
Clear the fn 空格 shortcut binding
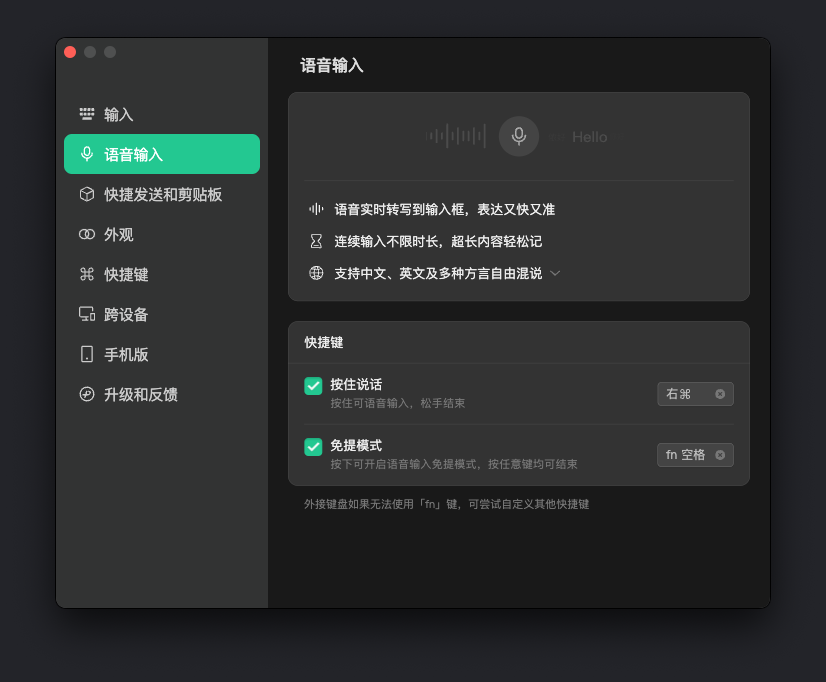click(x=720, y=455)
